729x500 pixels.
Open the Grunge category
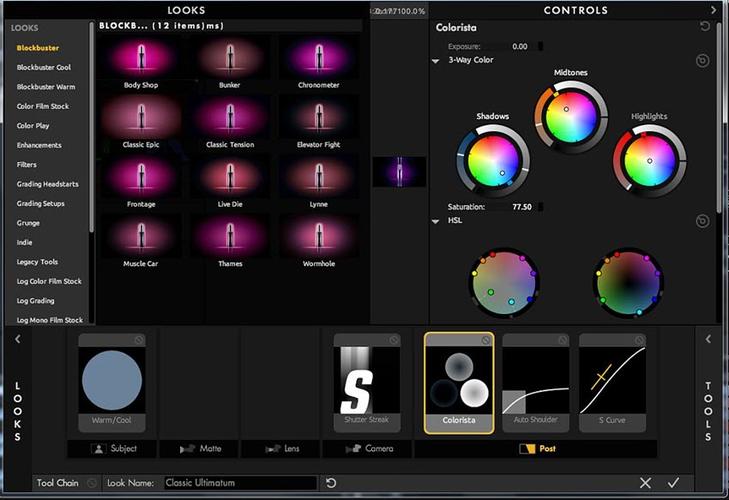tap(28, 223)
